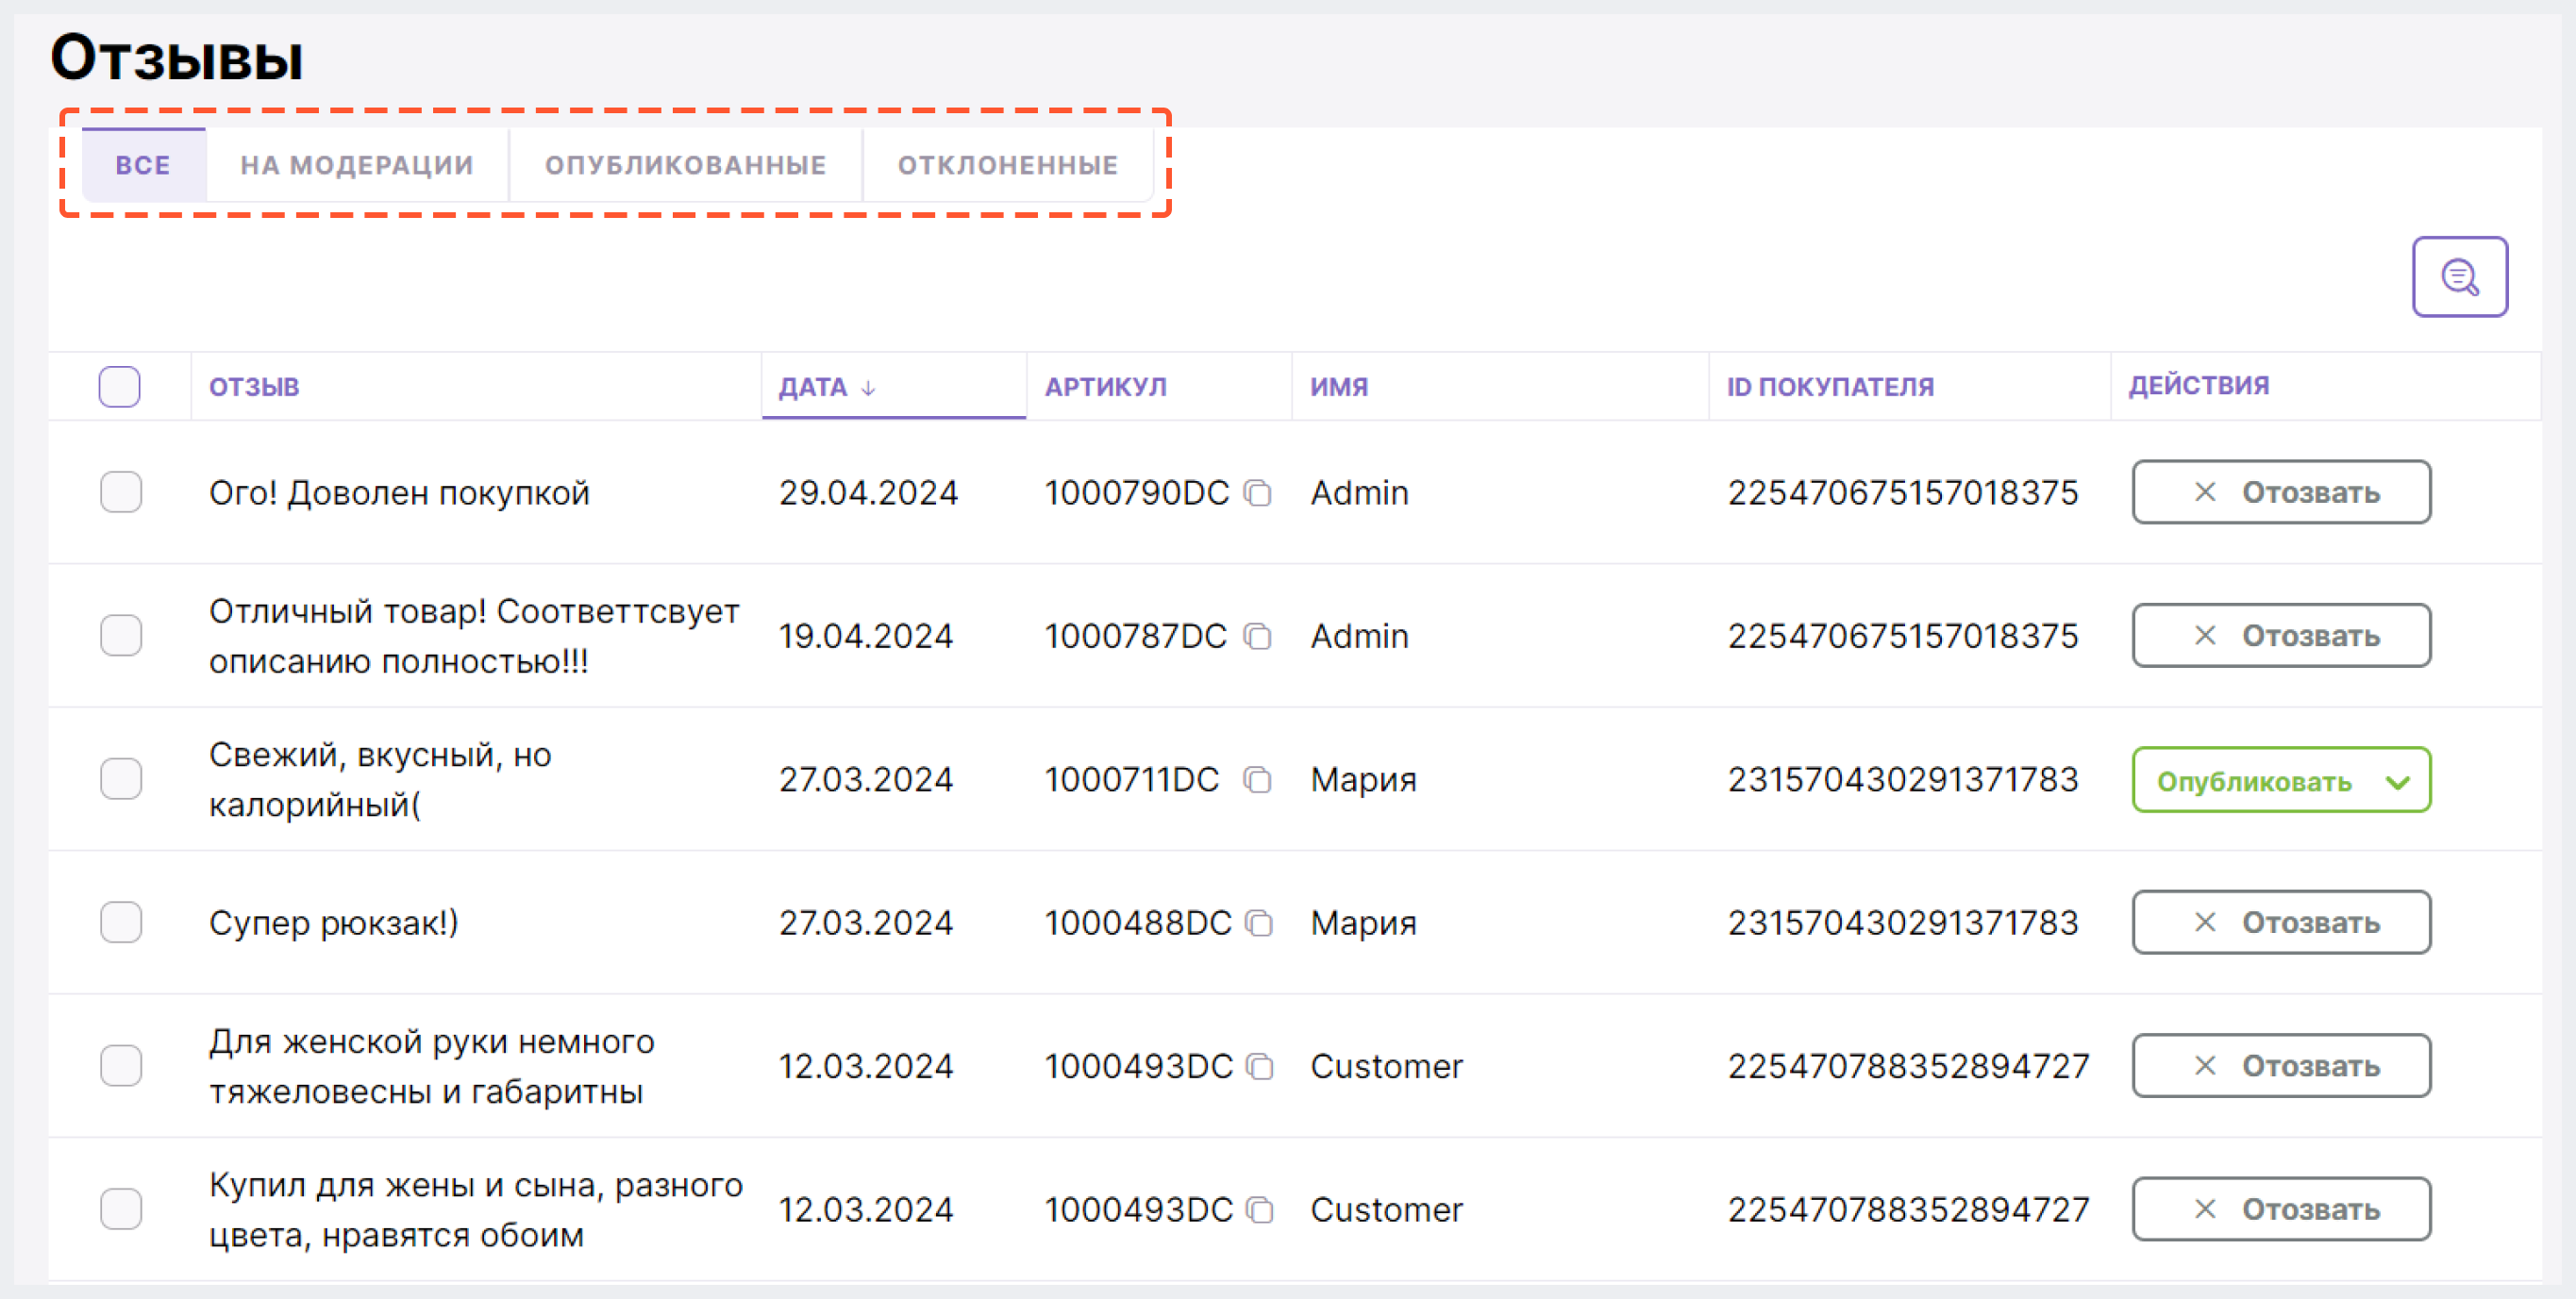Click review text 'Ого! Доволен покупкой'
The width and height of the screenshot is (2576, 1299).
click(399, 493)
